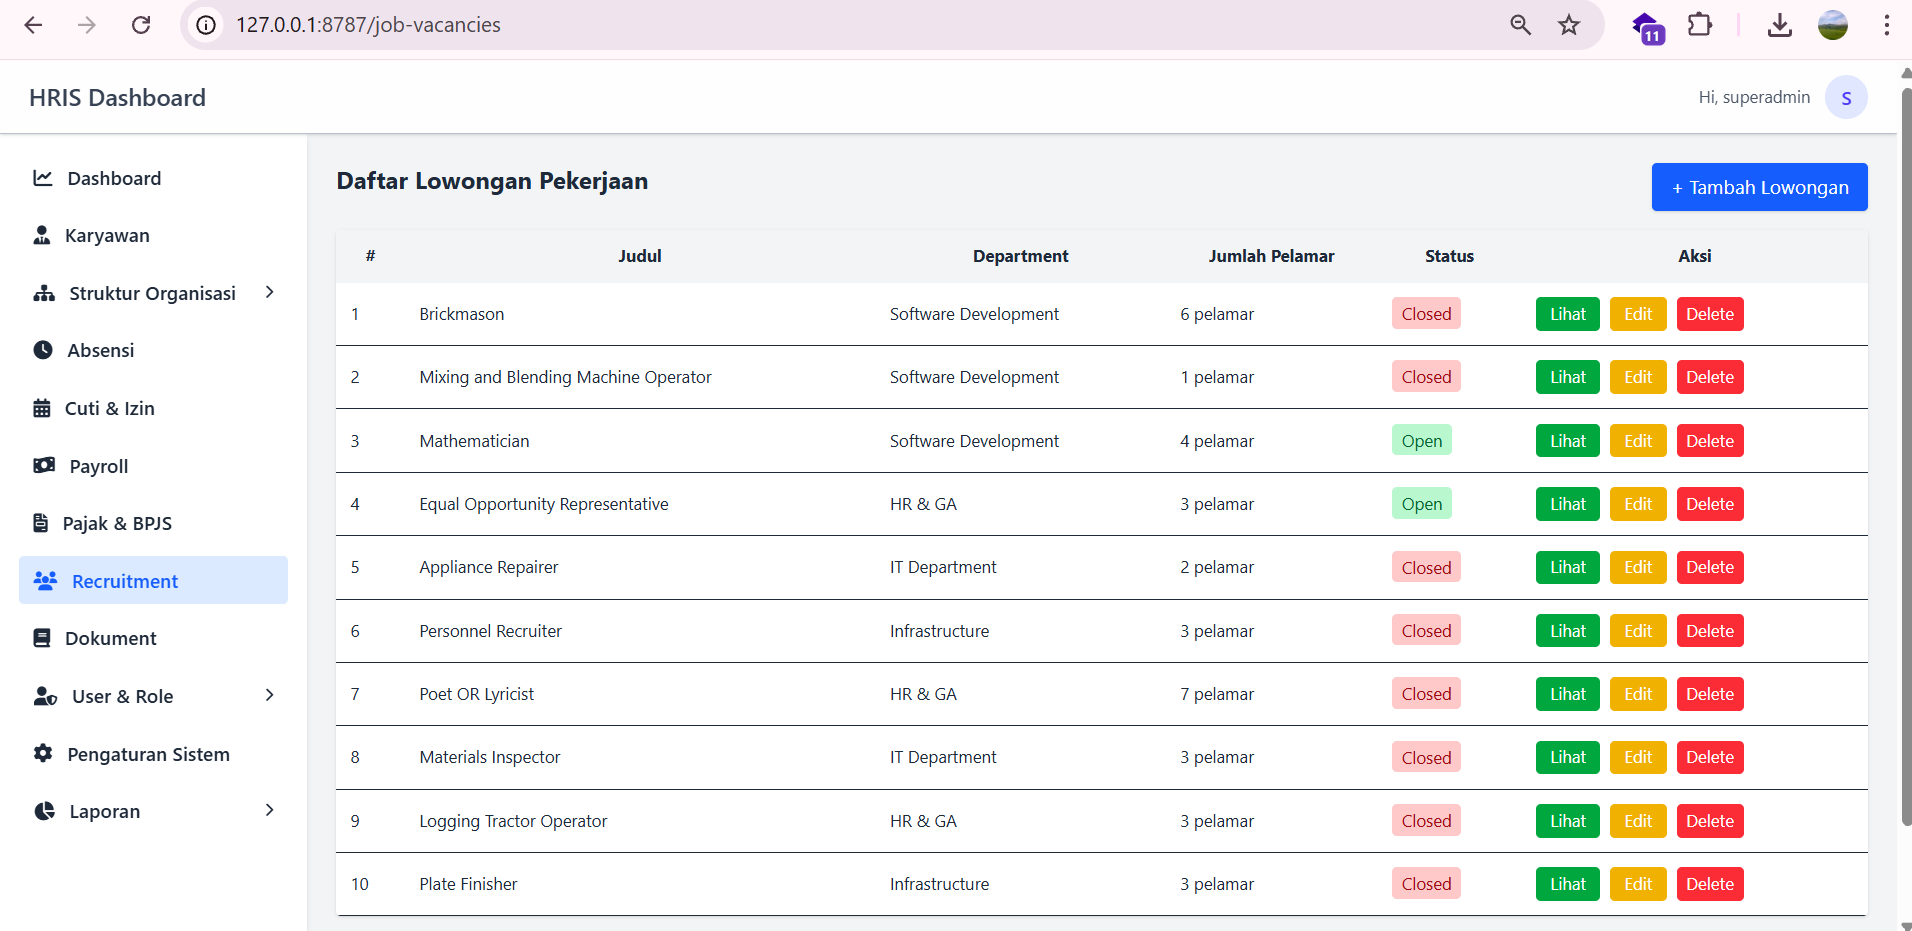Image resolution: width=1912 pixels, height=931 pixels.
Task: Bookmark this page with the star icon
Action: coord(1569,25)
